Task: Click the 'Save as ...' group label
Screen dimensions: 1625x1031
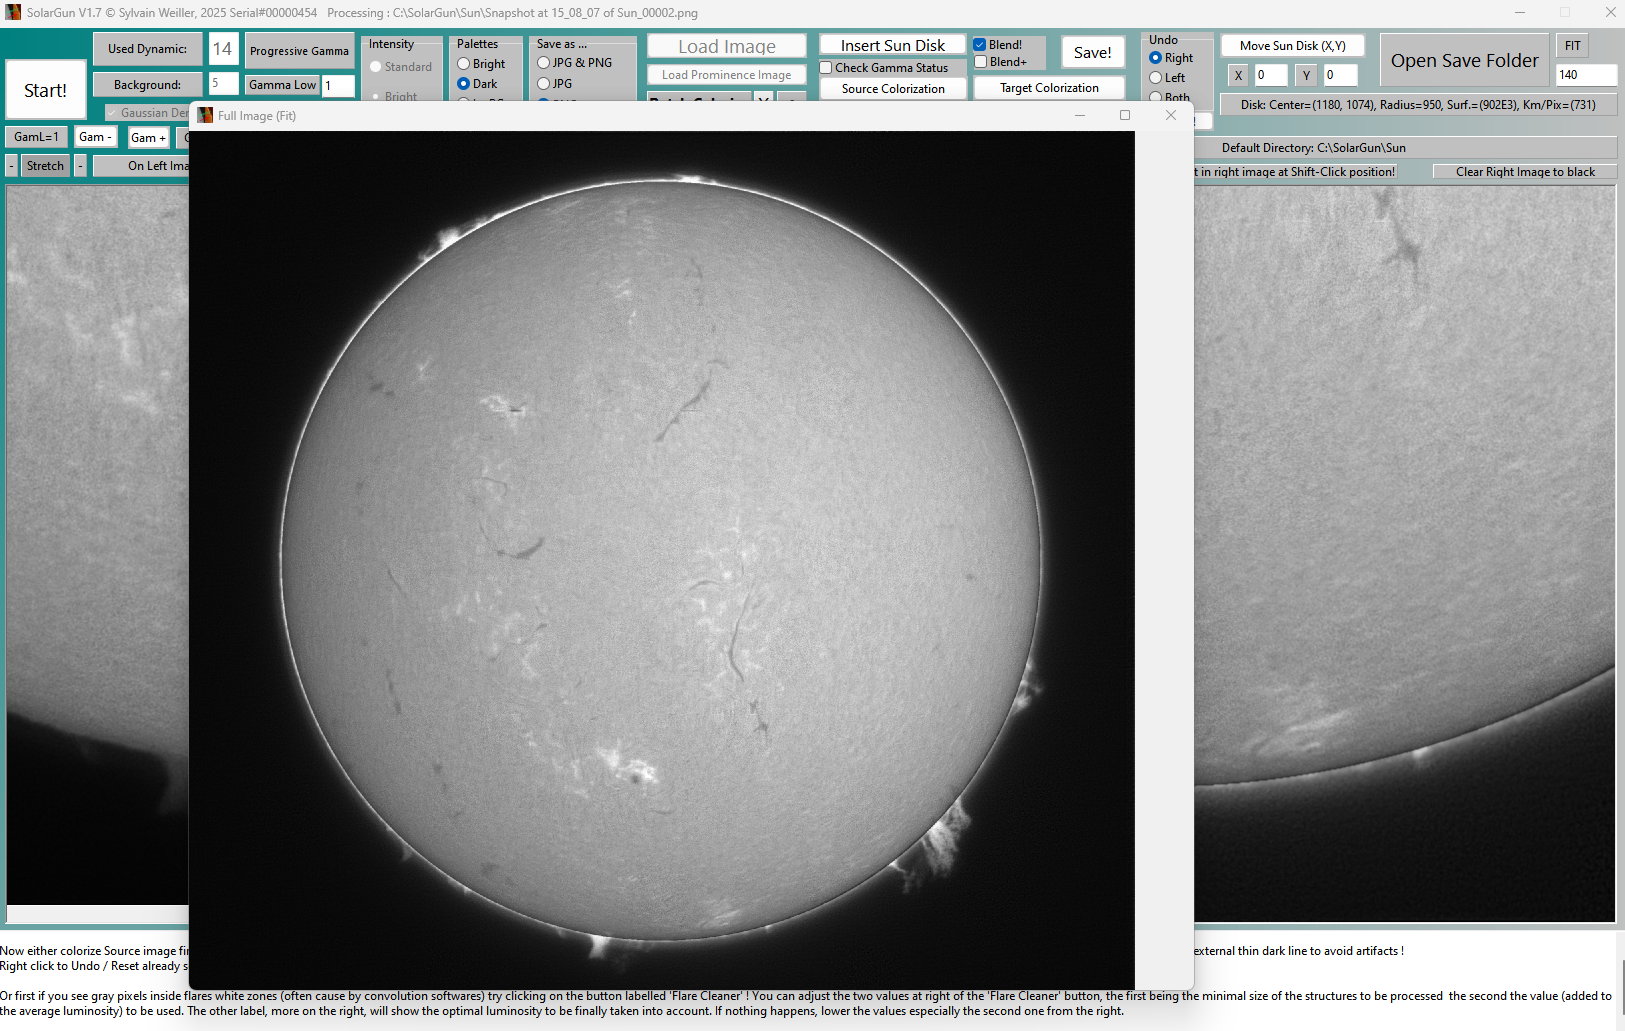Action: 562,44
